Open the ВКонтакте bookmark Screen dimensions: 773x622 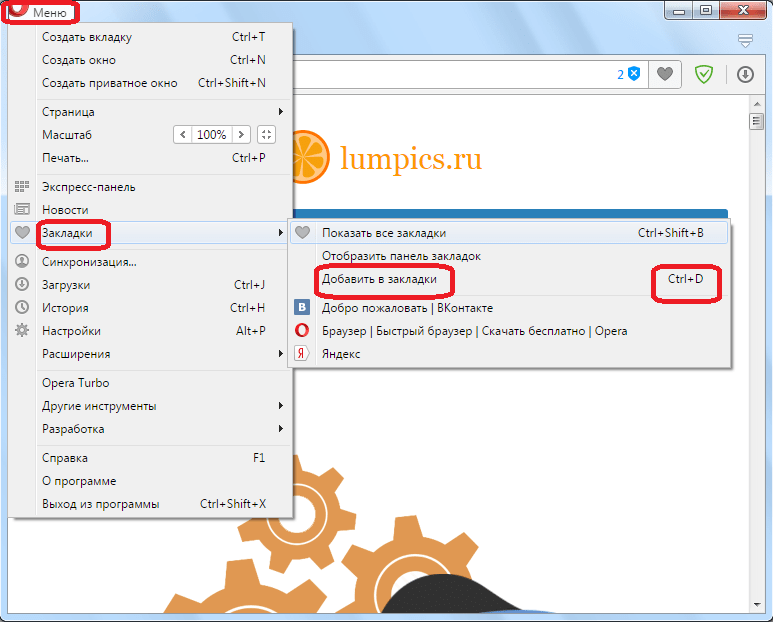(509, 308)
